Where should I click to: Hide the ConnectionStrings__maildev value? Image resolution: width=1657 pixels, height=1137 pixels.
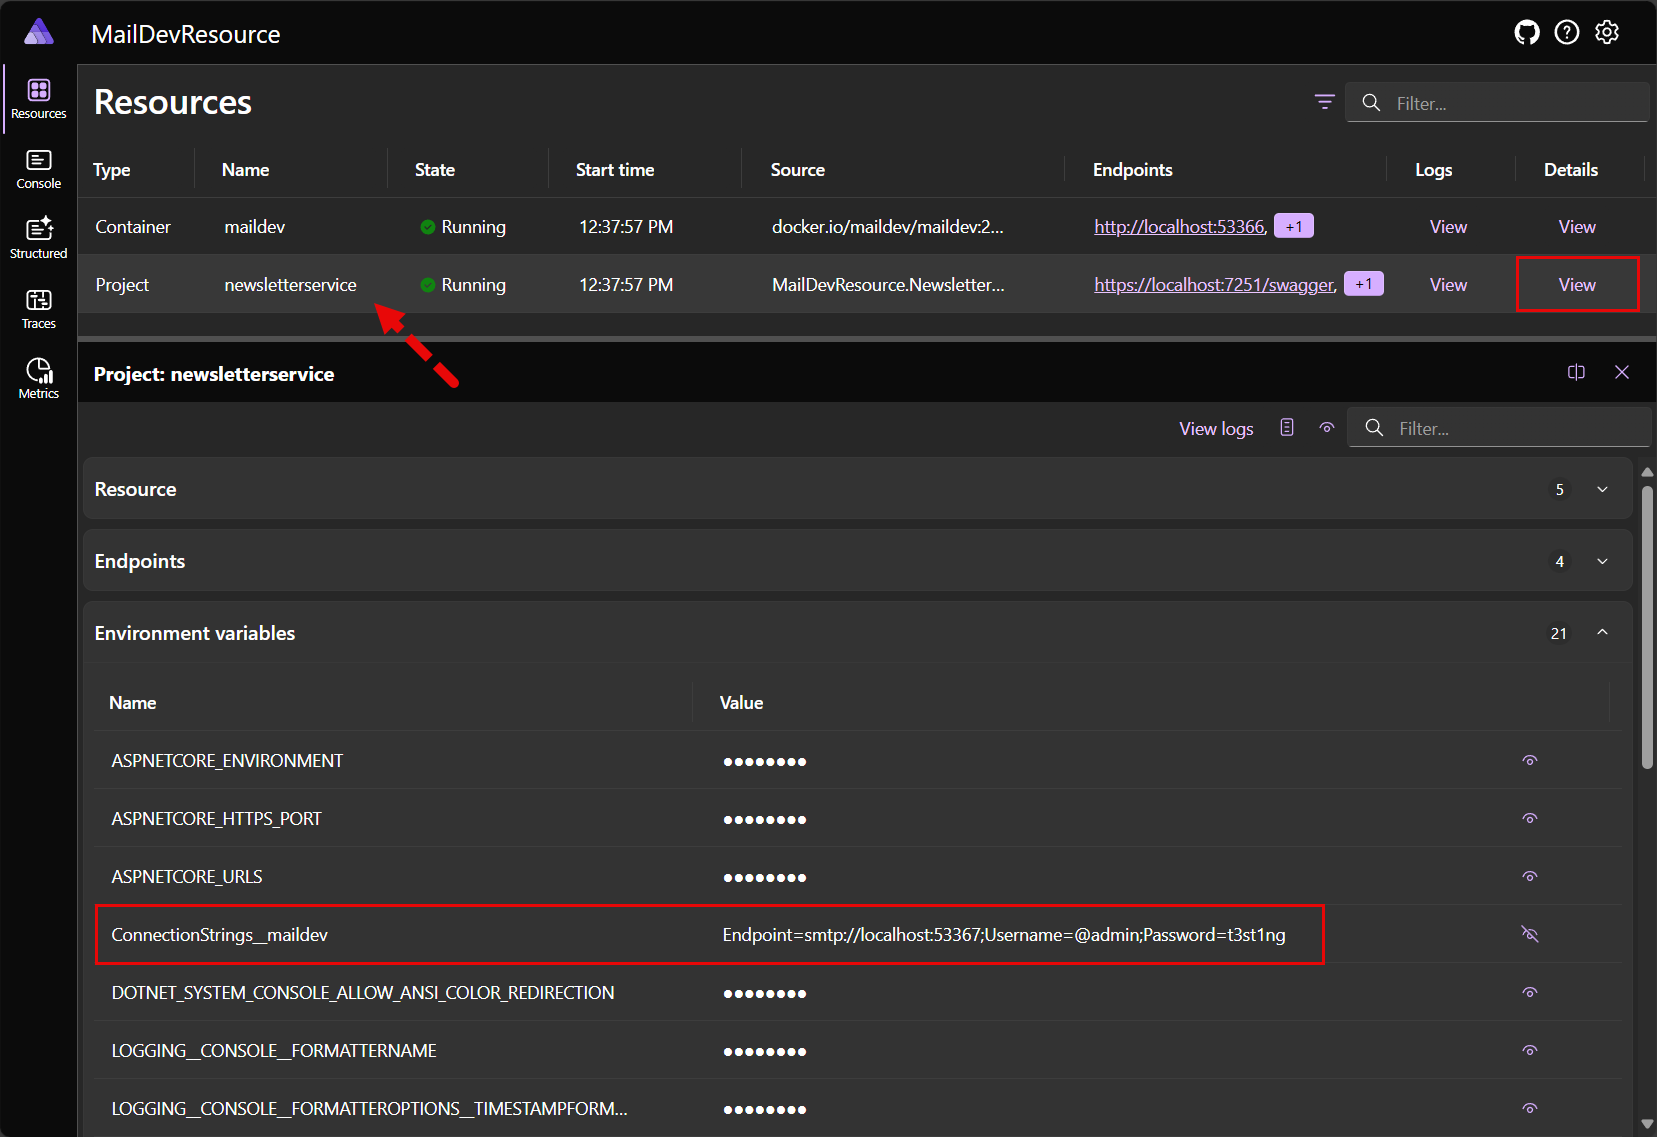pyautogui.click(x=1529, y=934)
